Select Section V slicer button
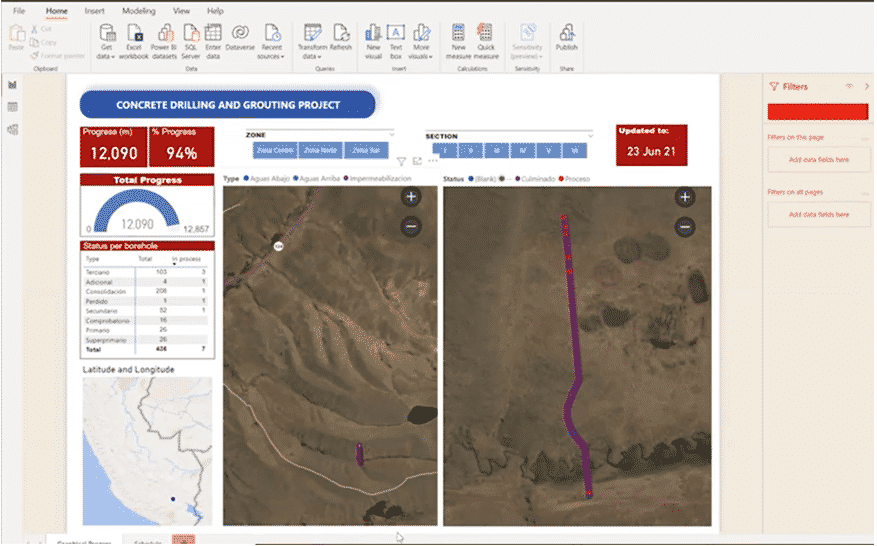This screenshot has width=877, height=546. pos(548,150)
